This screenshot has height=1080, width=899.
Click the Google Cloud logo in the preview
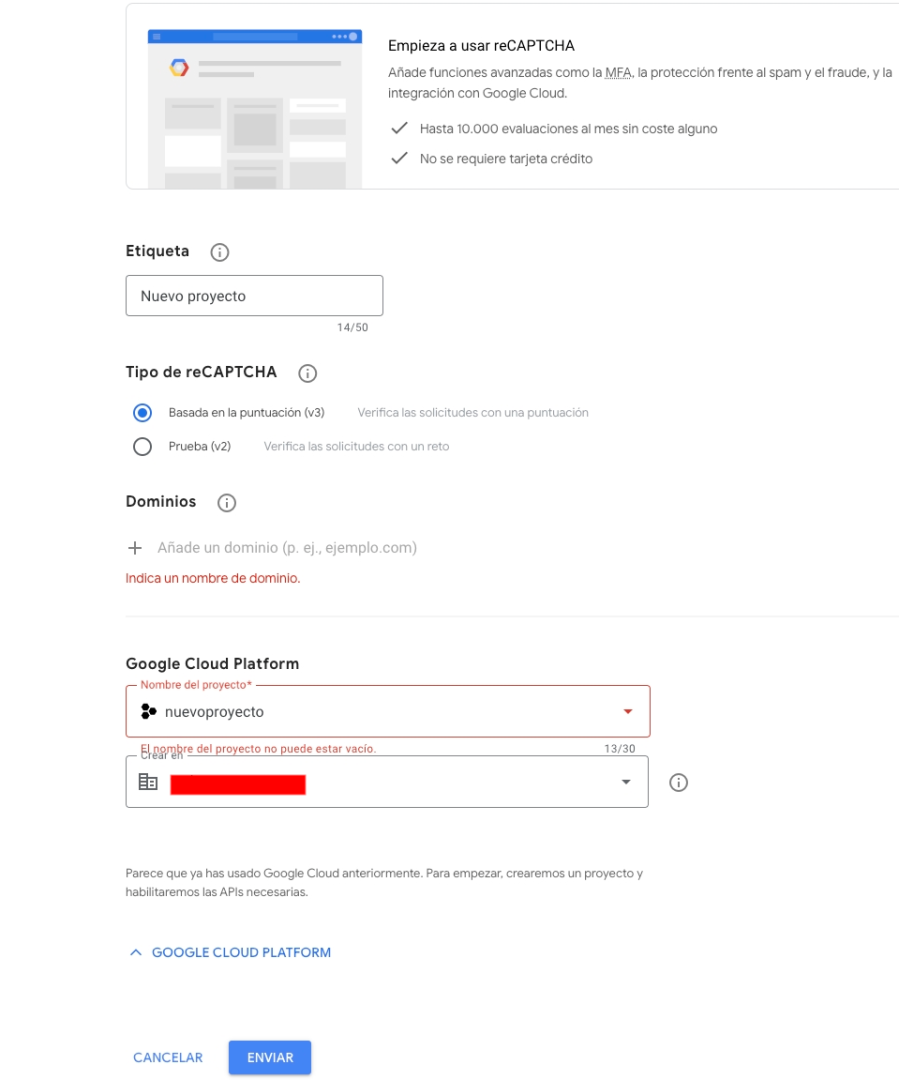tap(179, 68)
